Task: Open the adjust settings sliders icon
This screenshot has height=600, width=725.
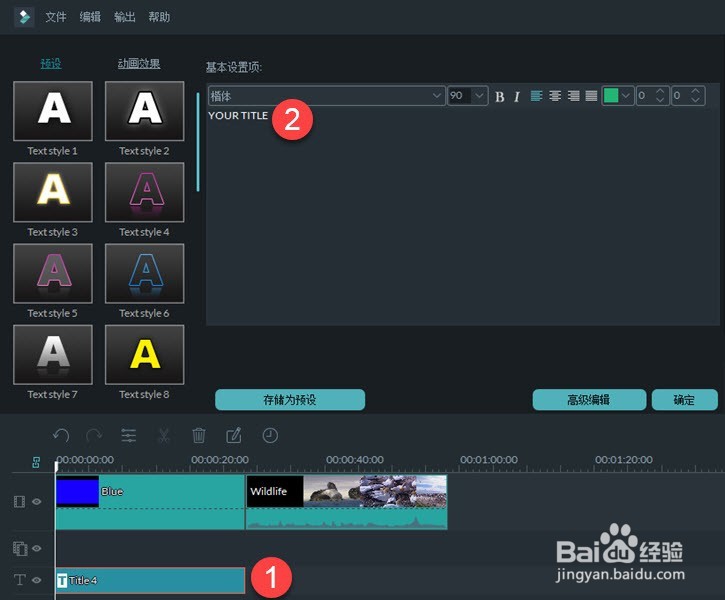Action: 129,435
